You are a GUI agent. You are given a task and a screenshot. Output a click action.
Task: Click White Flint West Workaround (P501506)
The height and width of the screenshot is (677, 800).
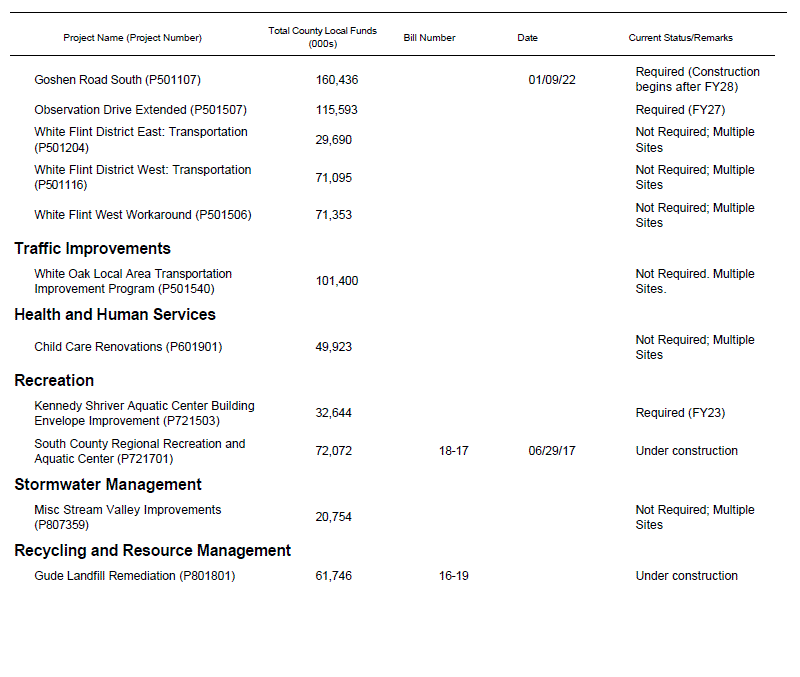coord(142,215)
